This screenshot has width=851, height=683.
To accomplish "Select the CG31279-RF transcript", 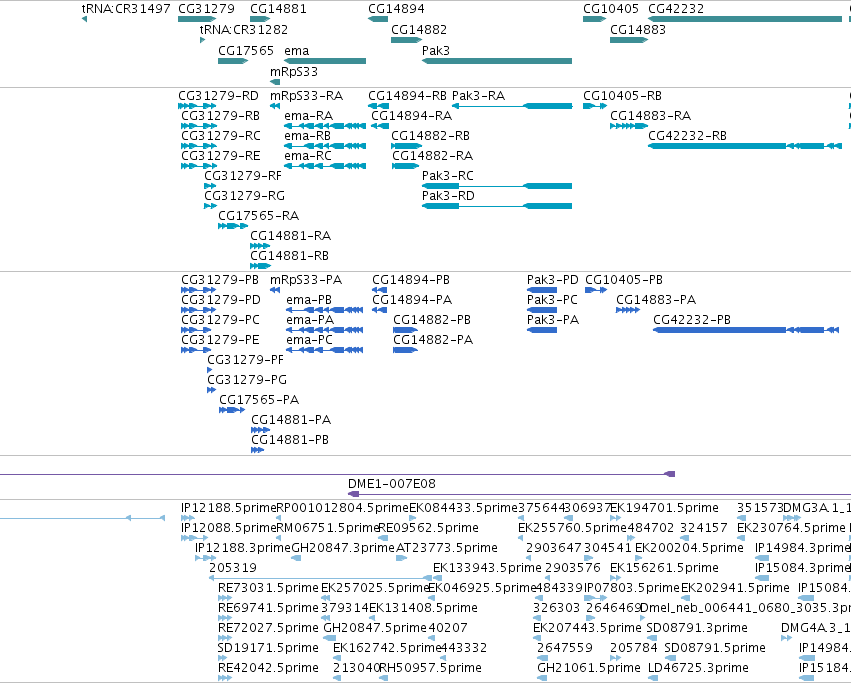I will tap(210, 186).
